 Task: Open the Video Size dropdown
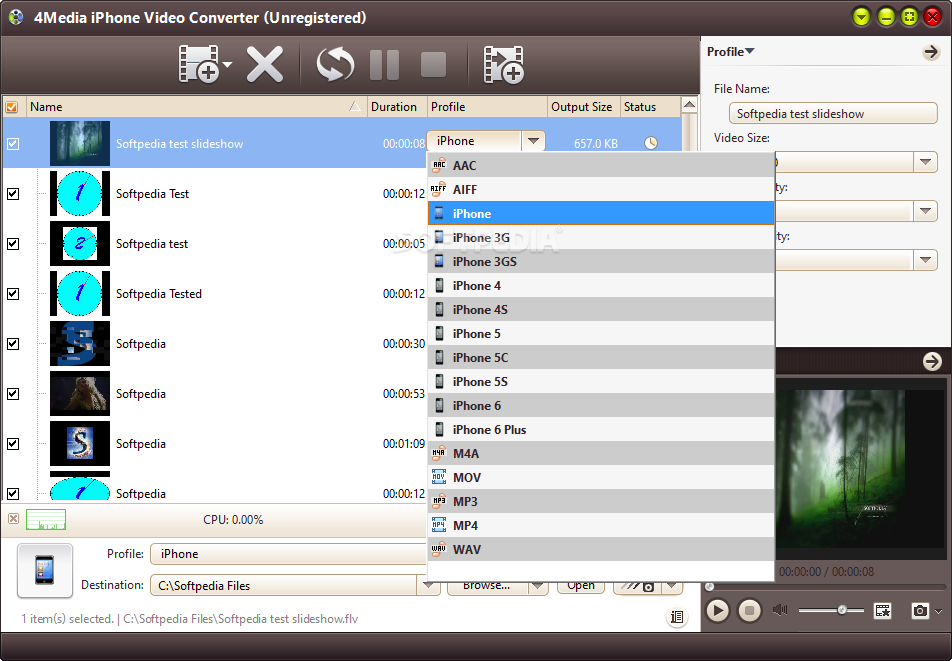925,162
